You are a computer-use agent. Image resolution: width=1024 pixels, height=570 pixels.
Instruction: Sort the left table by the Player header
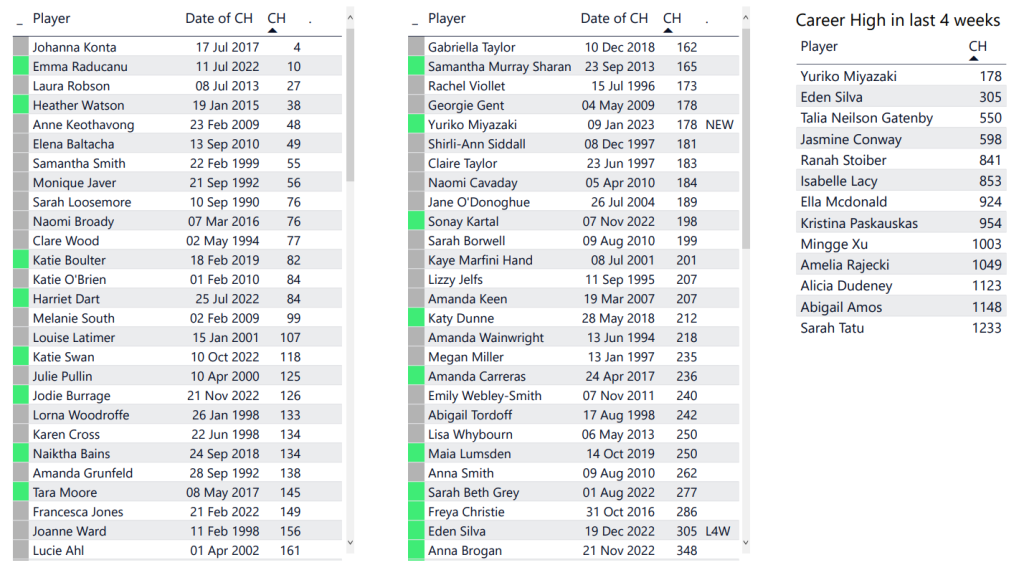(51, 19)
